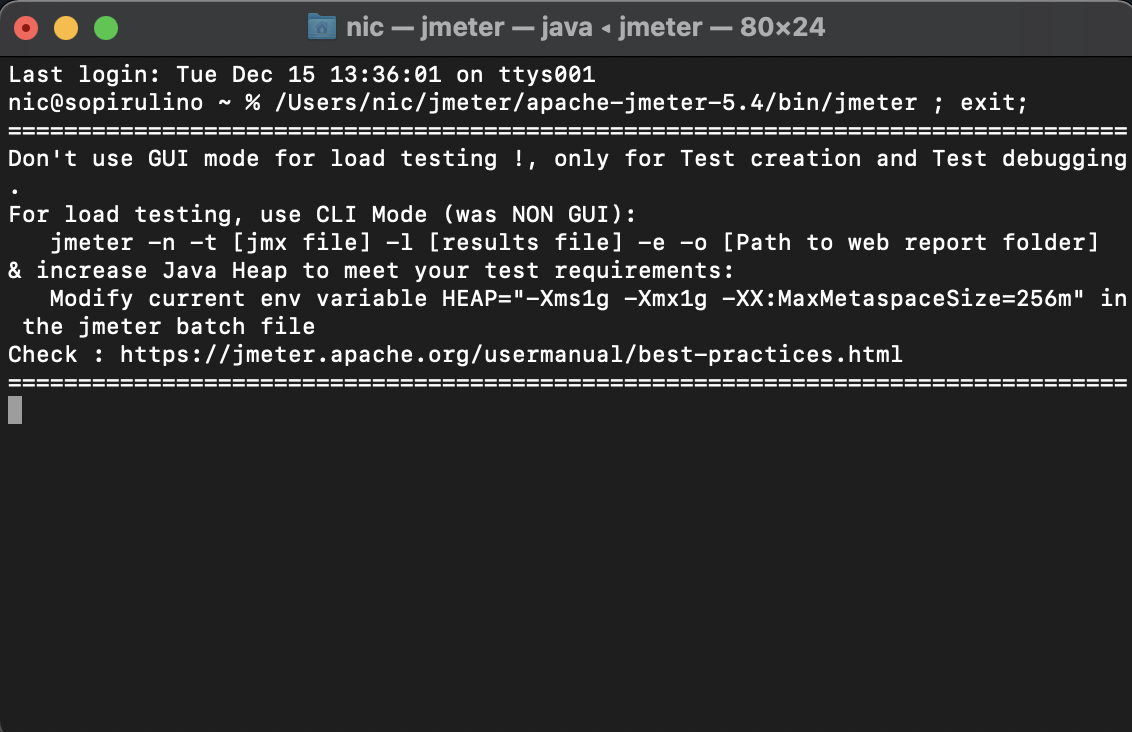The width and height of the screenshot is (1132, 732).
Task: Click the 'CLI Mode (was NON GUI)' text
Action: (x=476, y=214)
